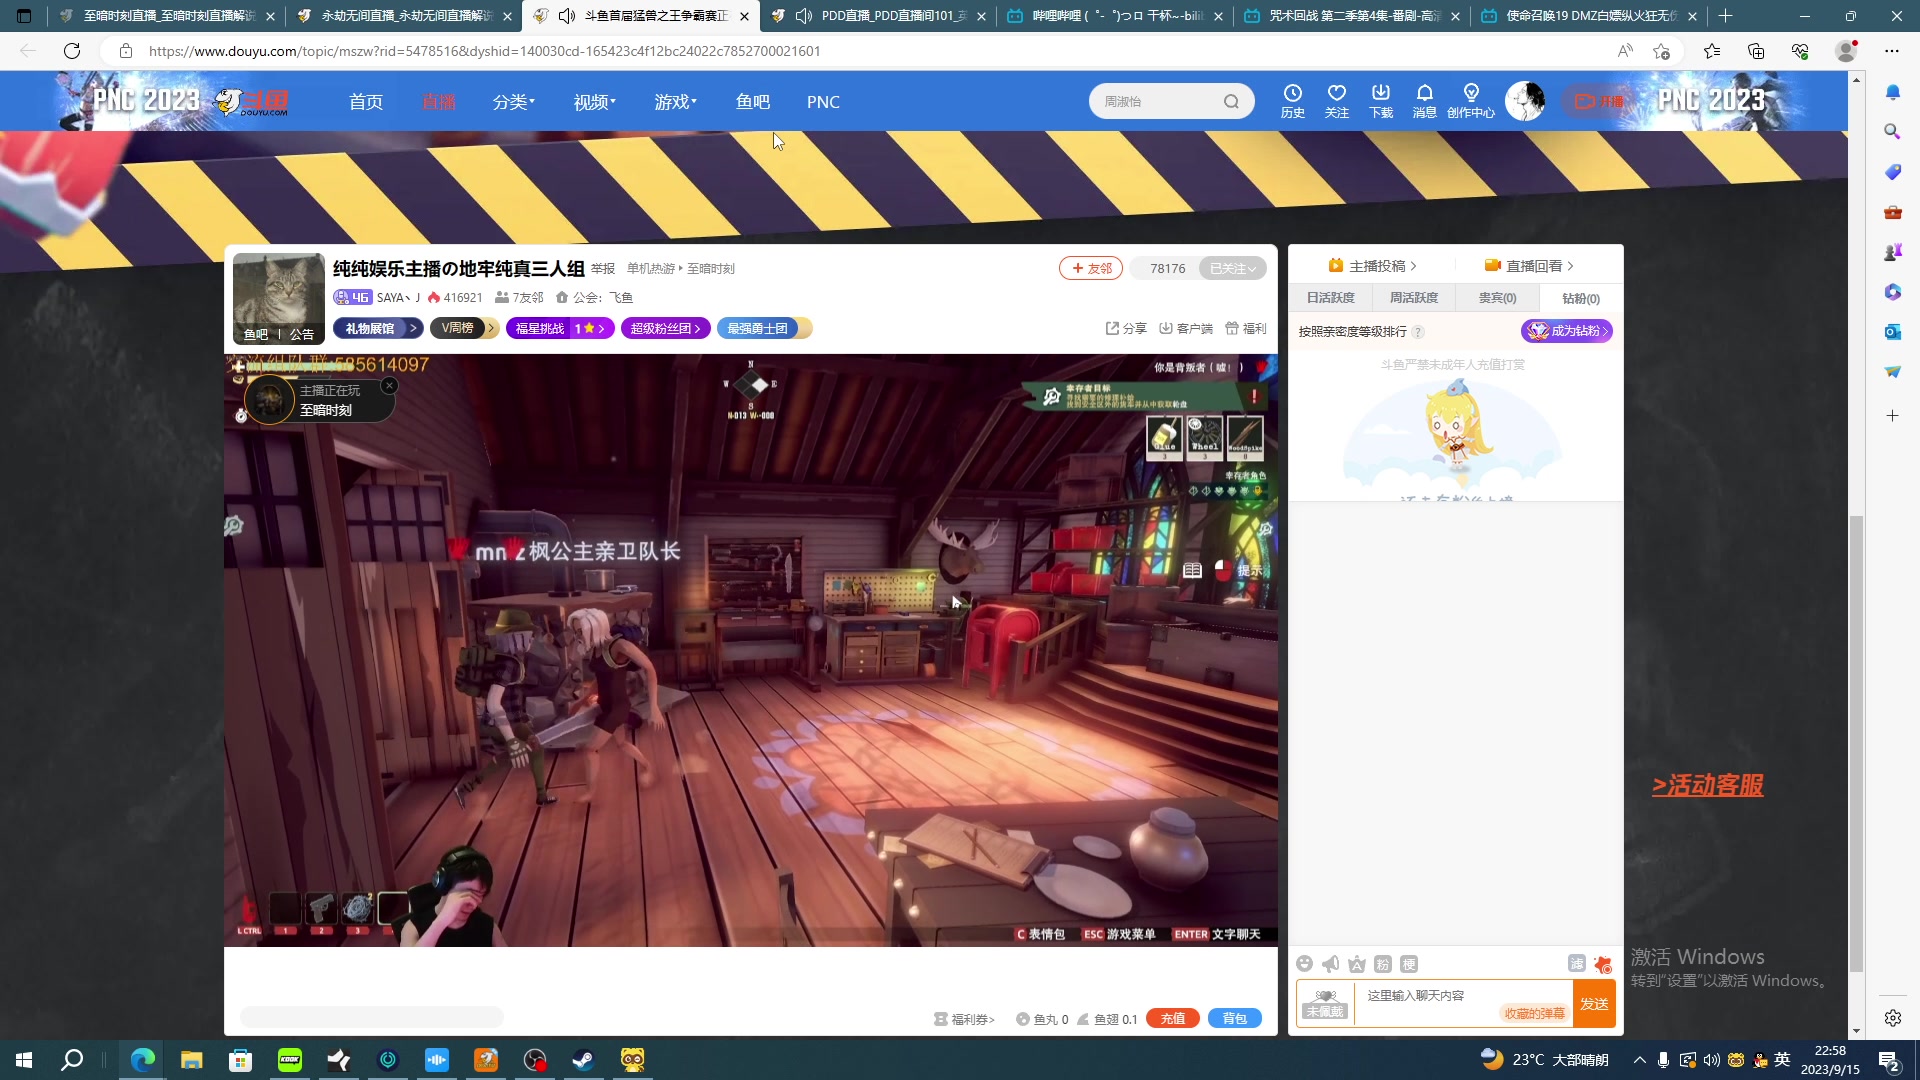Open Edge sidebar Outlook icon
This screenshot has height=1080, width=1920.
(x=1892, y=332)
